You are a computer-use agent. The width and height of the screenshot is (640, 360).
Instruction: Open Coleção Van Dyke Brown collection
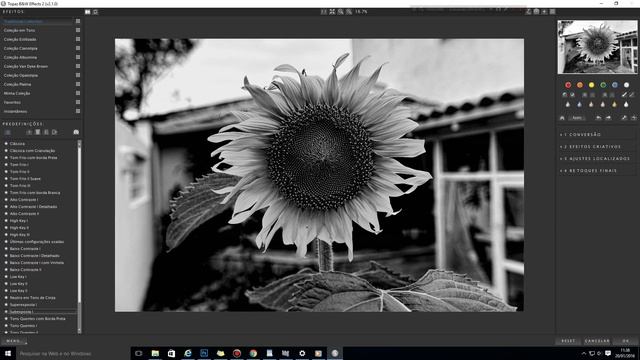pos(26,66)
